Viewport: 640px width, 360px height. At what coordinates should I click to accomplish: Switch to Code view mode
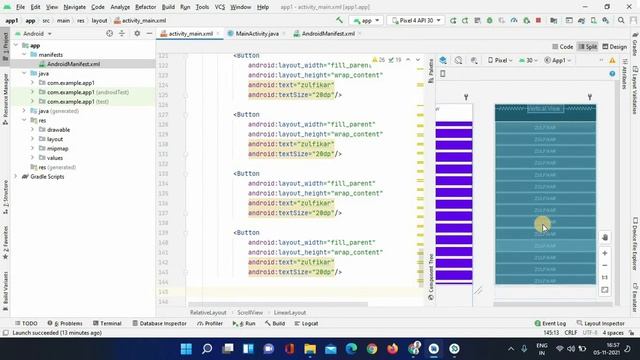click(x=562, y=47)
